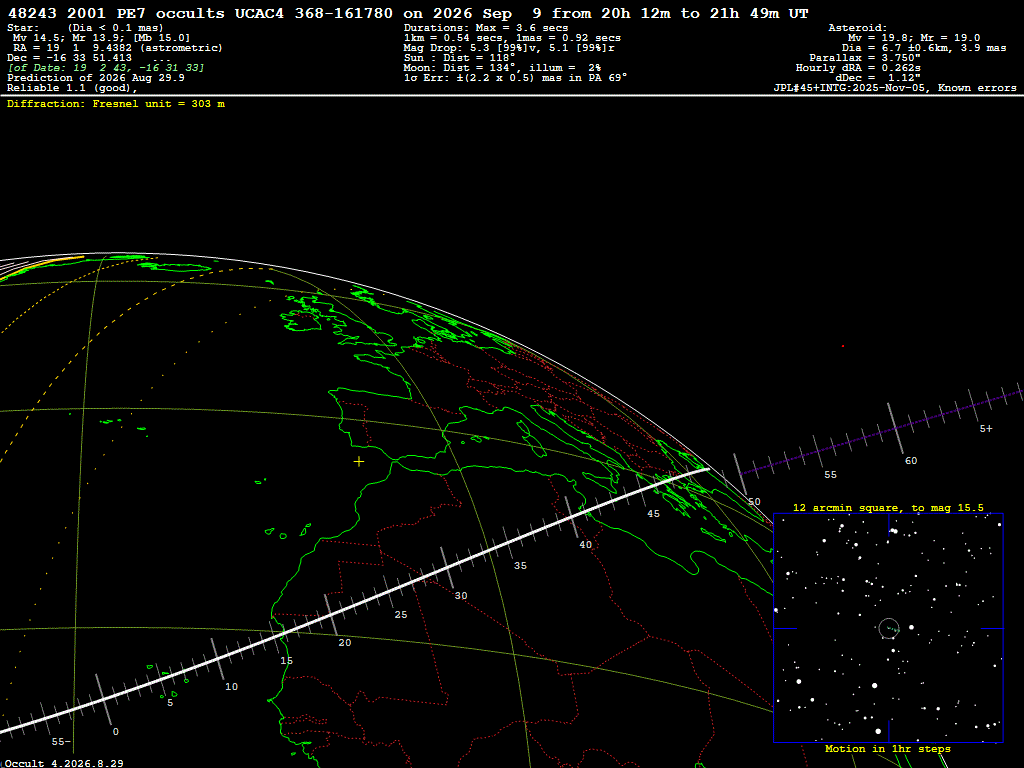Image resolution: width=1024 pixels, height=768 pixels.
Task: Click the event title line for 48243 2001 PE7
Action: 408,13
